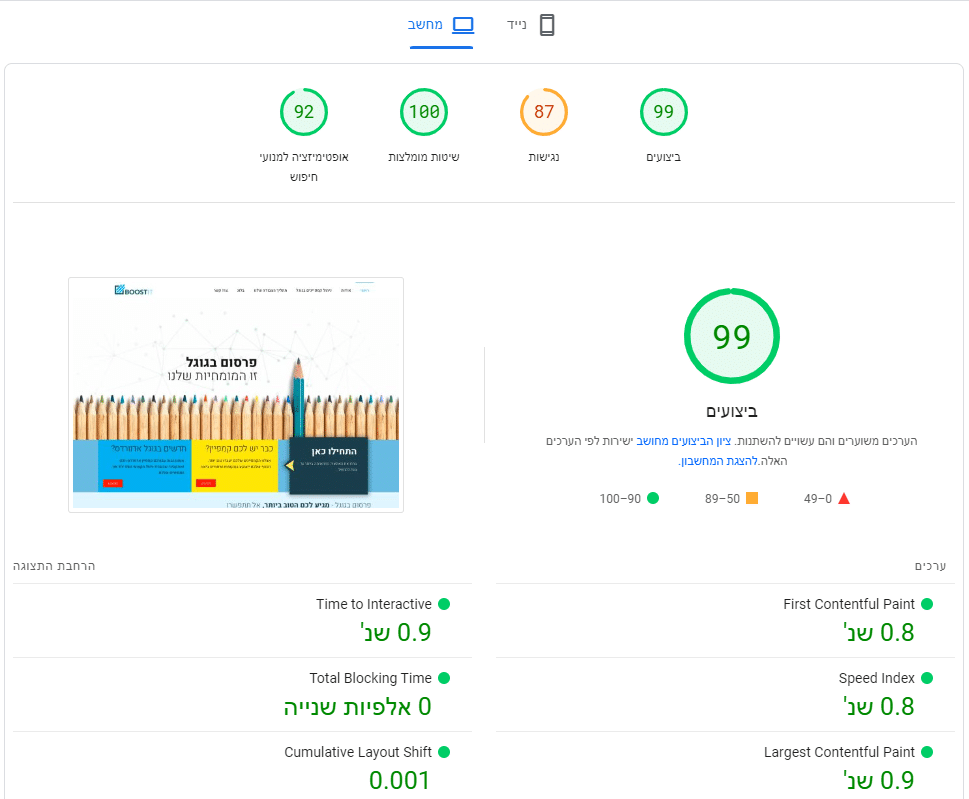The image size is (969, 799).
Task: Click the 0.001 Cumulative Layout Shift value
Action: [x=399, y=780]
